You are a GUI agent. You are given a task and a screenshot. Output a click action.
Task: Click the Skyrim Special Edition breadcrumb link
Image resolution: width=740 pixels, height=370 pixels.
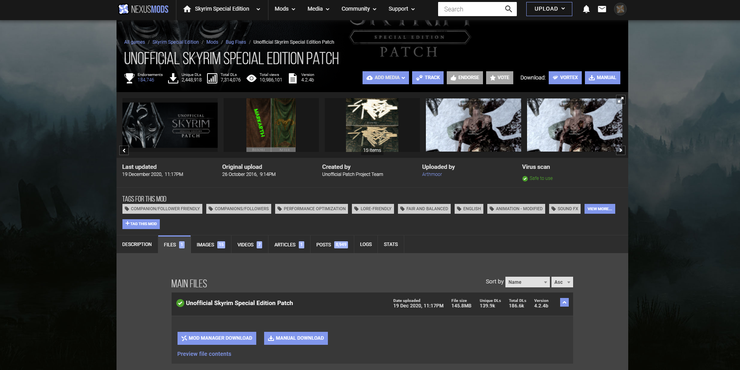[176, 42]
